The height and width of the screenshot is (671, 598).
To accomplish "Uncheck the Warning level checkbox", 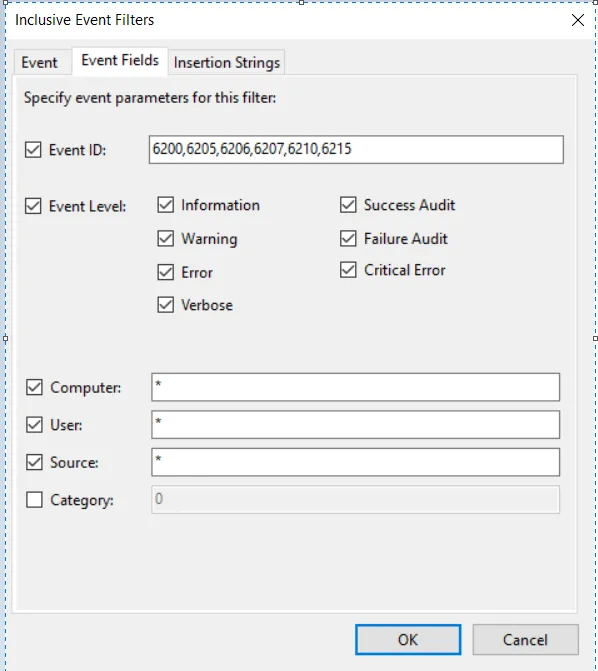I will pyautogui.click(x=166, y=238).
